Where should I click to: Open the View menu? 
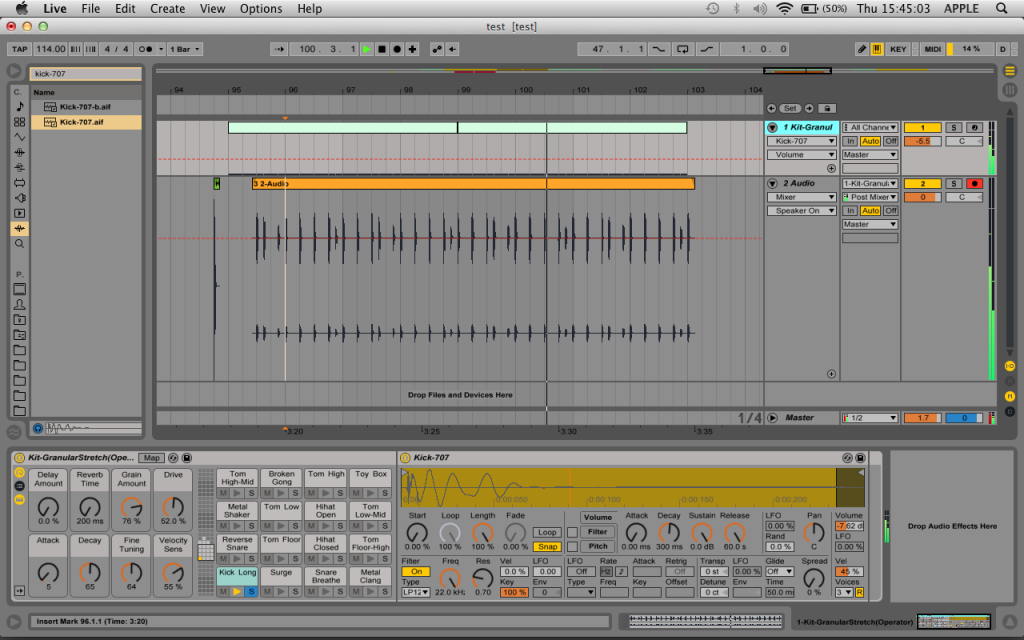[212, 8]
